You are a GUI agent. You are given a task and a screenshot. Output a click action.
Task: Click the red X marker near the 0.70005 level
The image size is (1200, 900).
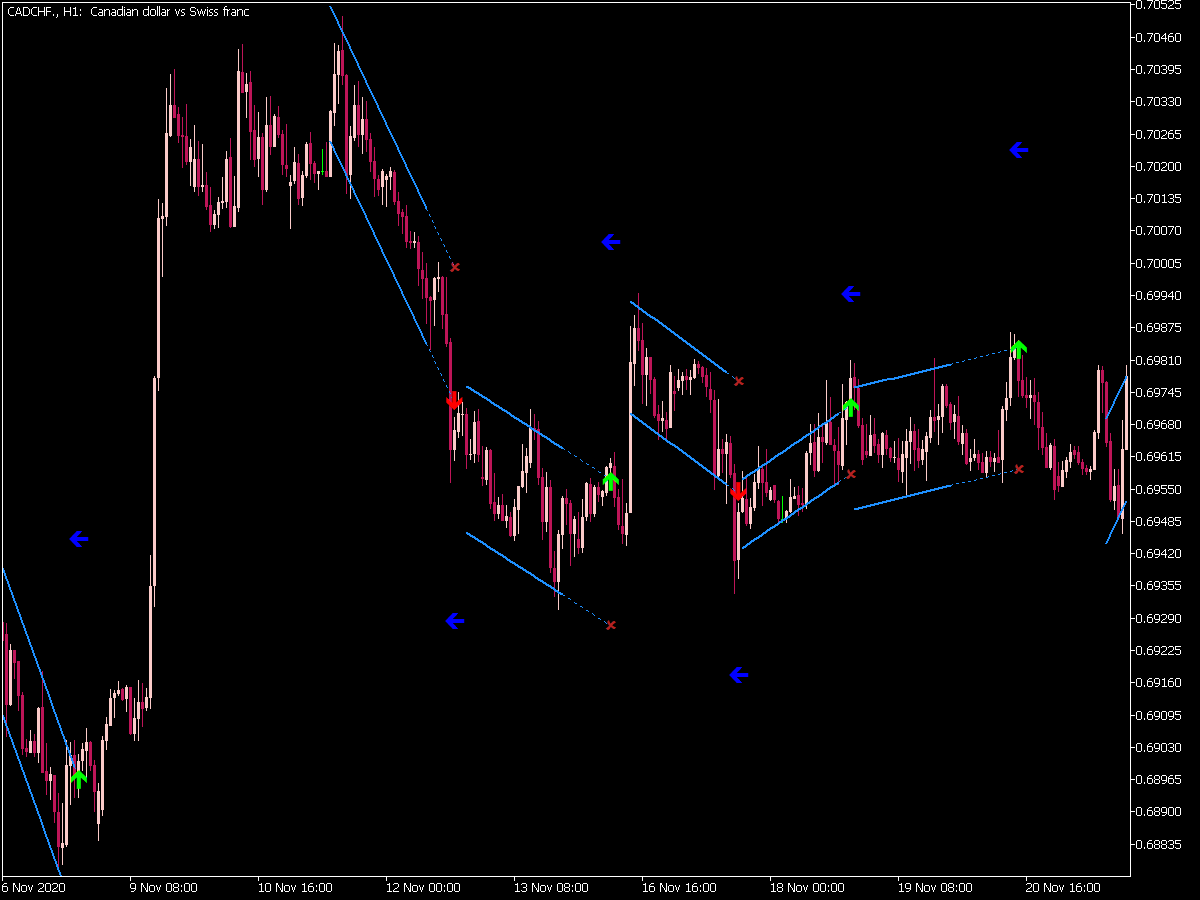tap(455, 267)
